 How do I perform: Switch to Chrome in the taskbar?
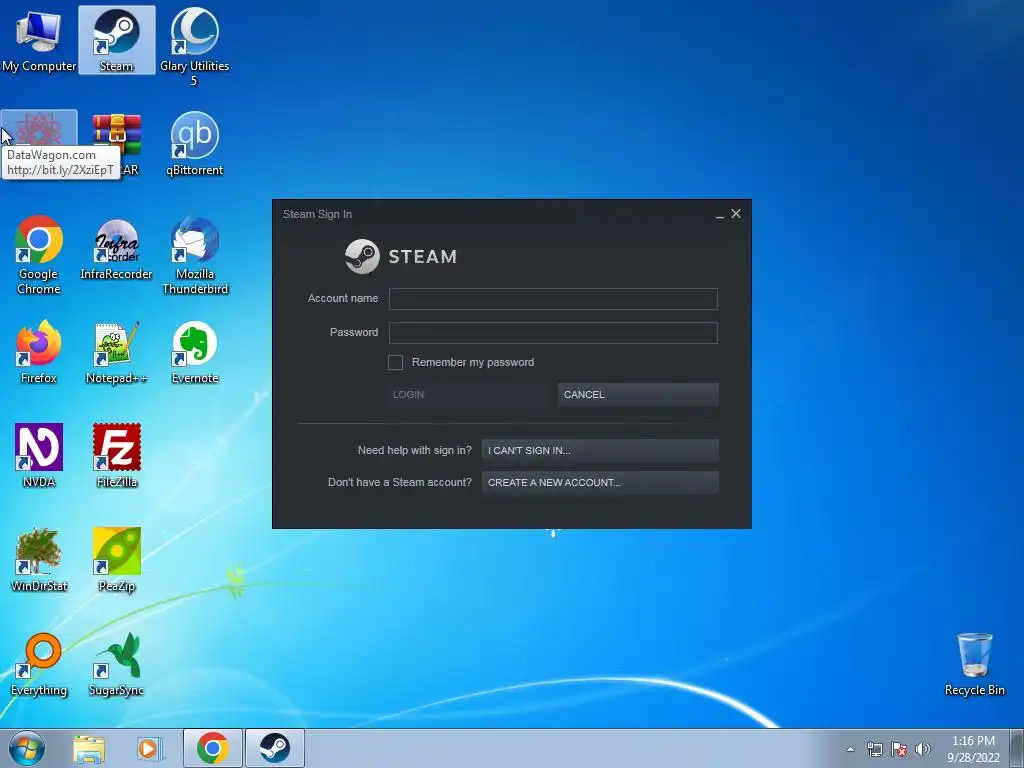tap(213, 748)
